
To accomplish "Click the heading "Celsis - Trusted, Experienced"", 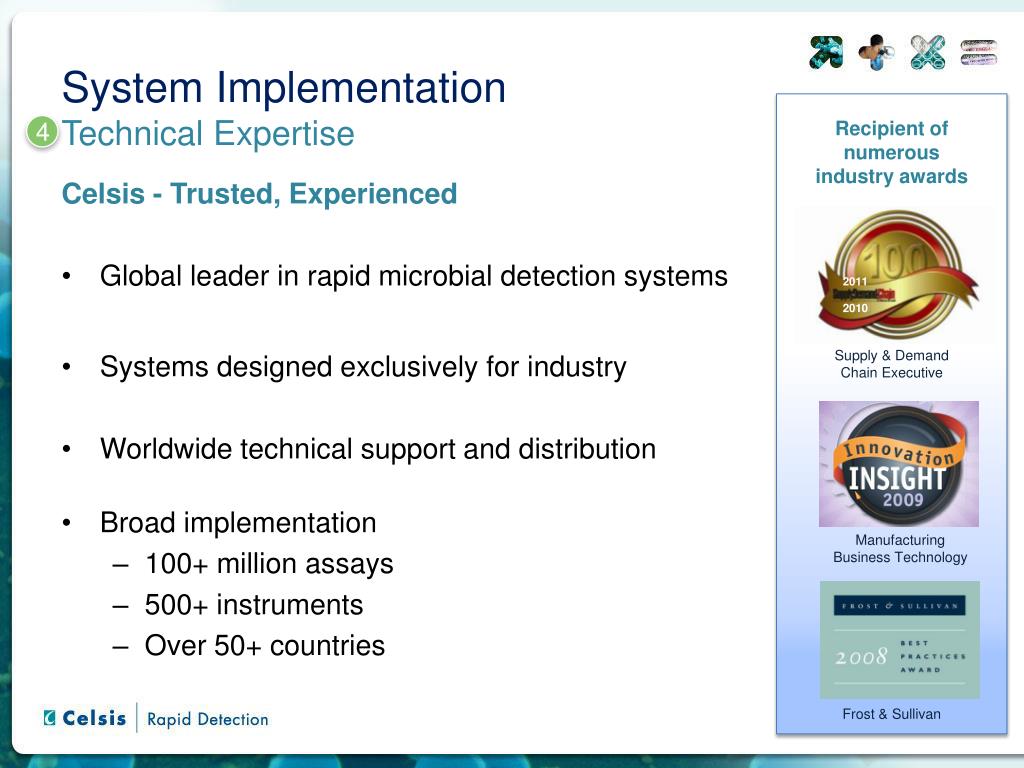I will (259, 194).
